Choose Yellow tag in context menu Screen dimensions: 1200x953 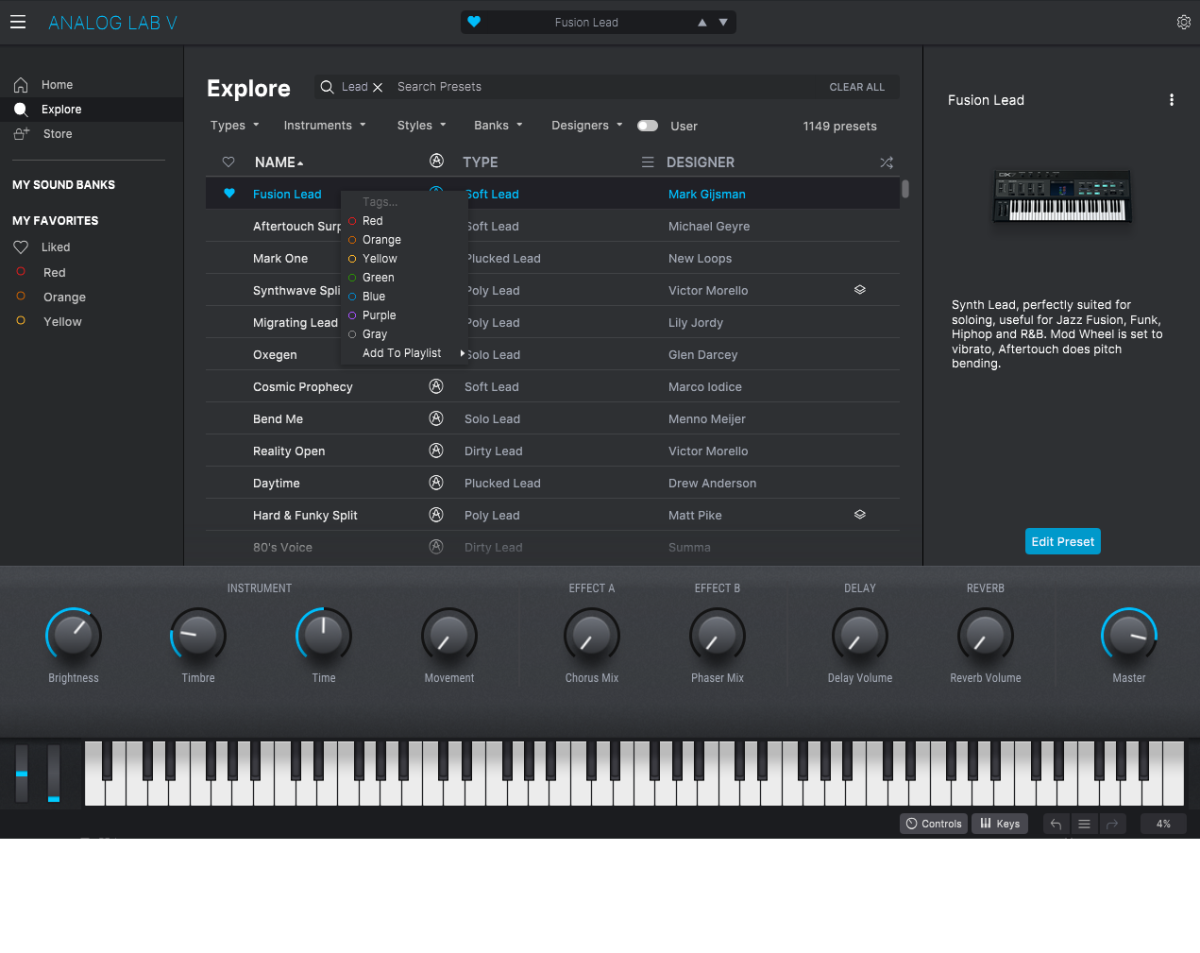(x=404, y=259)
